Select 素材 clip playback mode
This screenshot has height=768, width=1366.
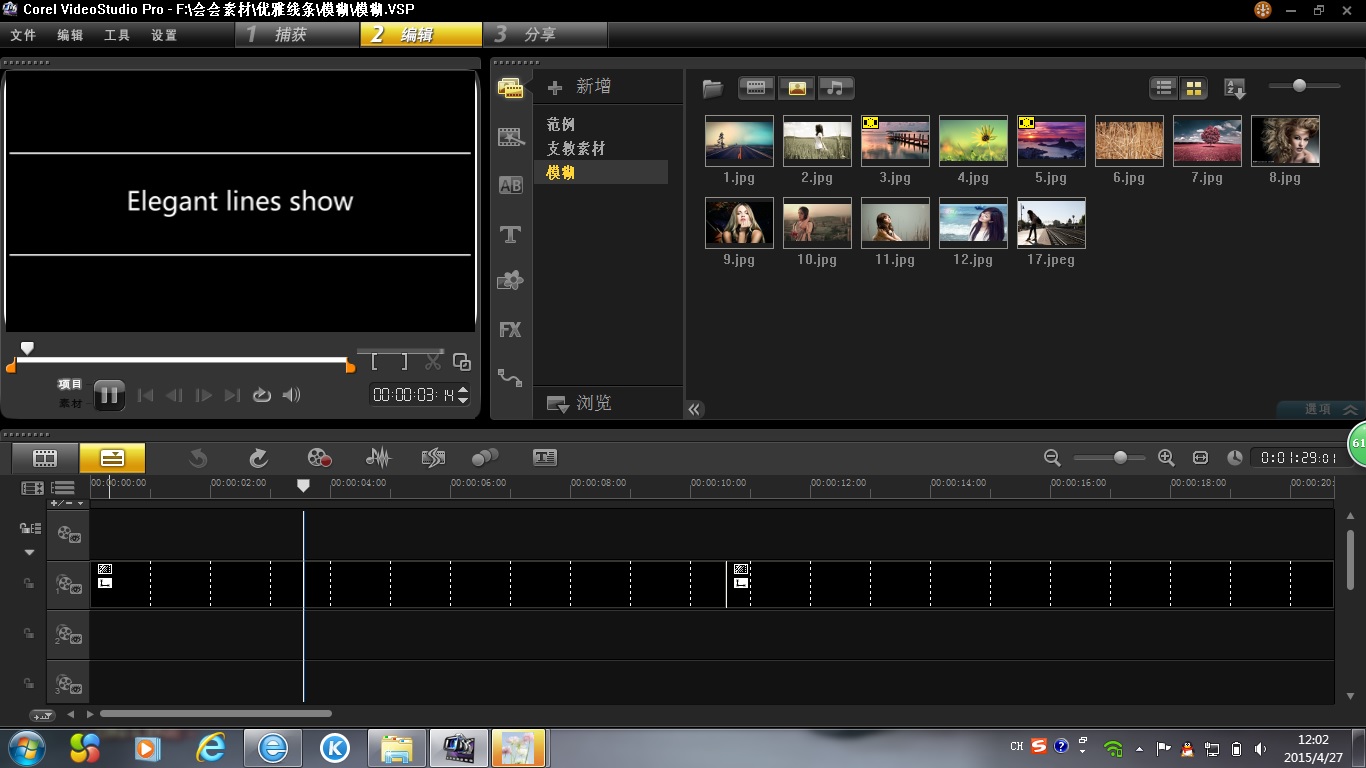70,403
